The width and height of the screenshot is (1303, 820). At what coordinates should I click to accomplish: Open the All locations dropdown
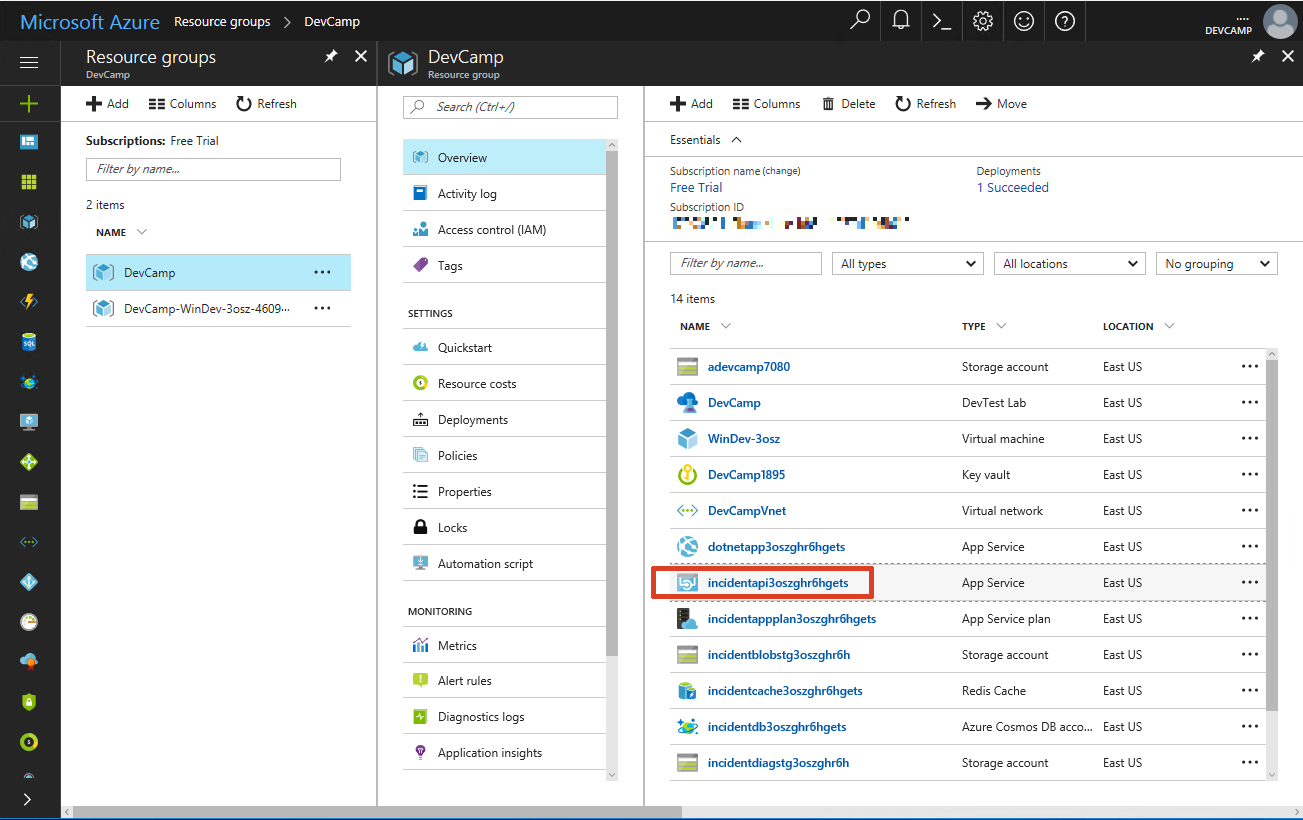(1069, 264)
